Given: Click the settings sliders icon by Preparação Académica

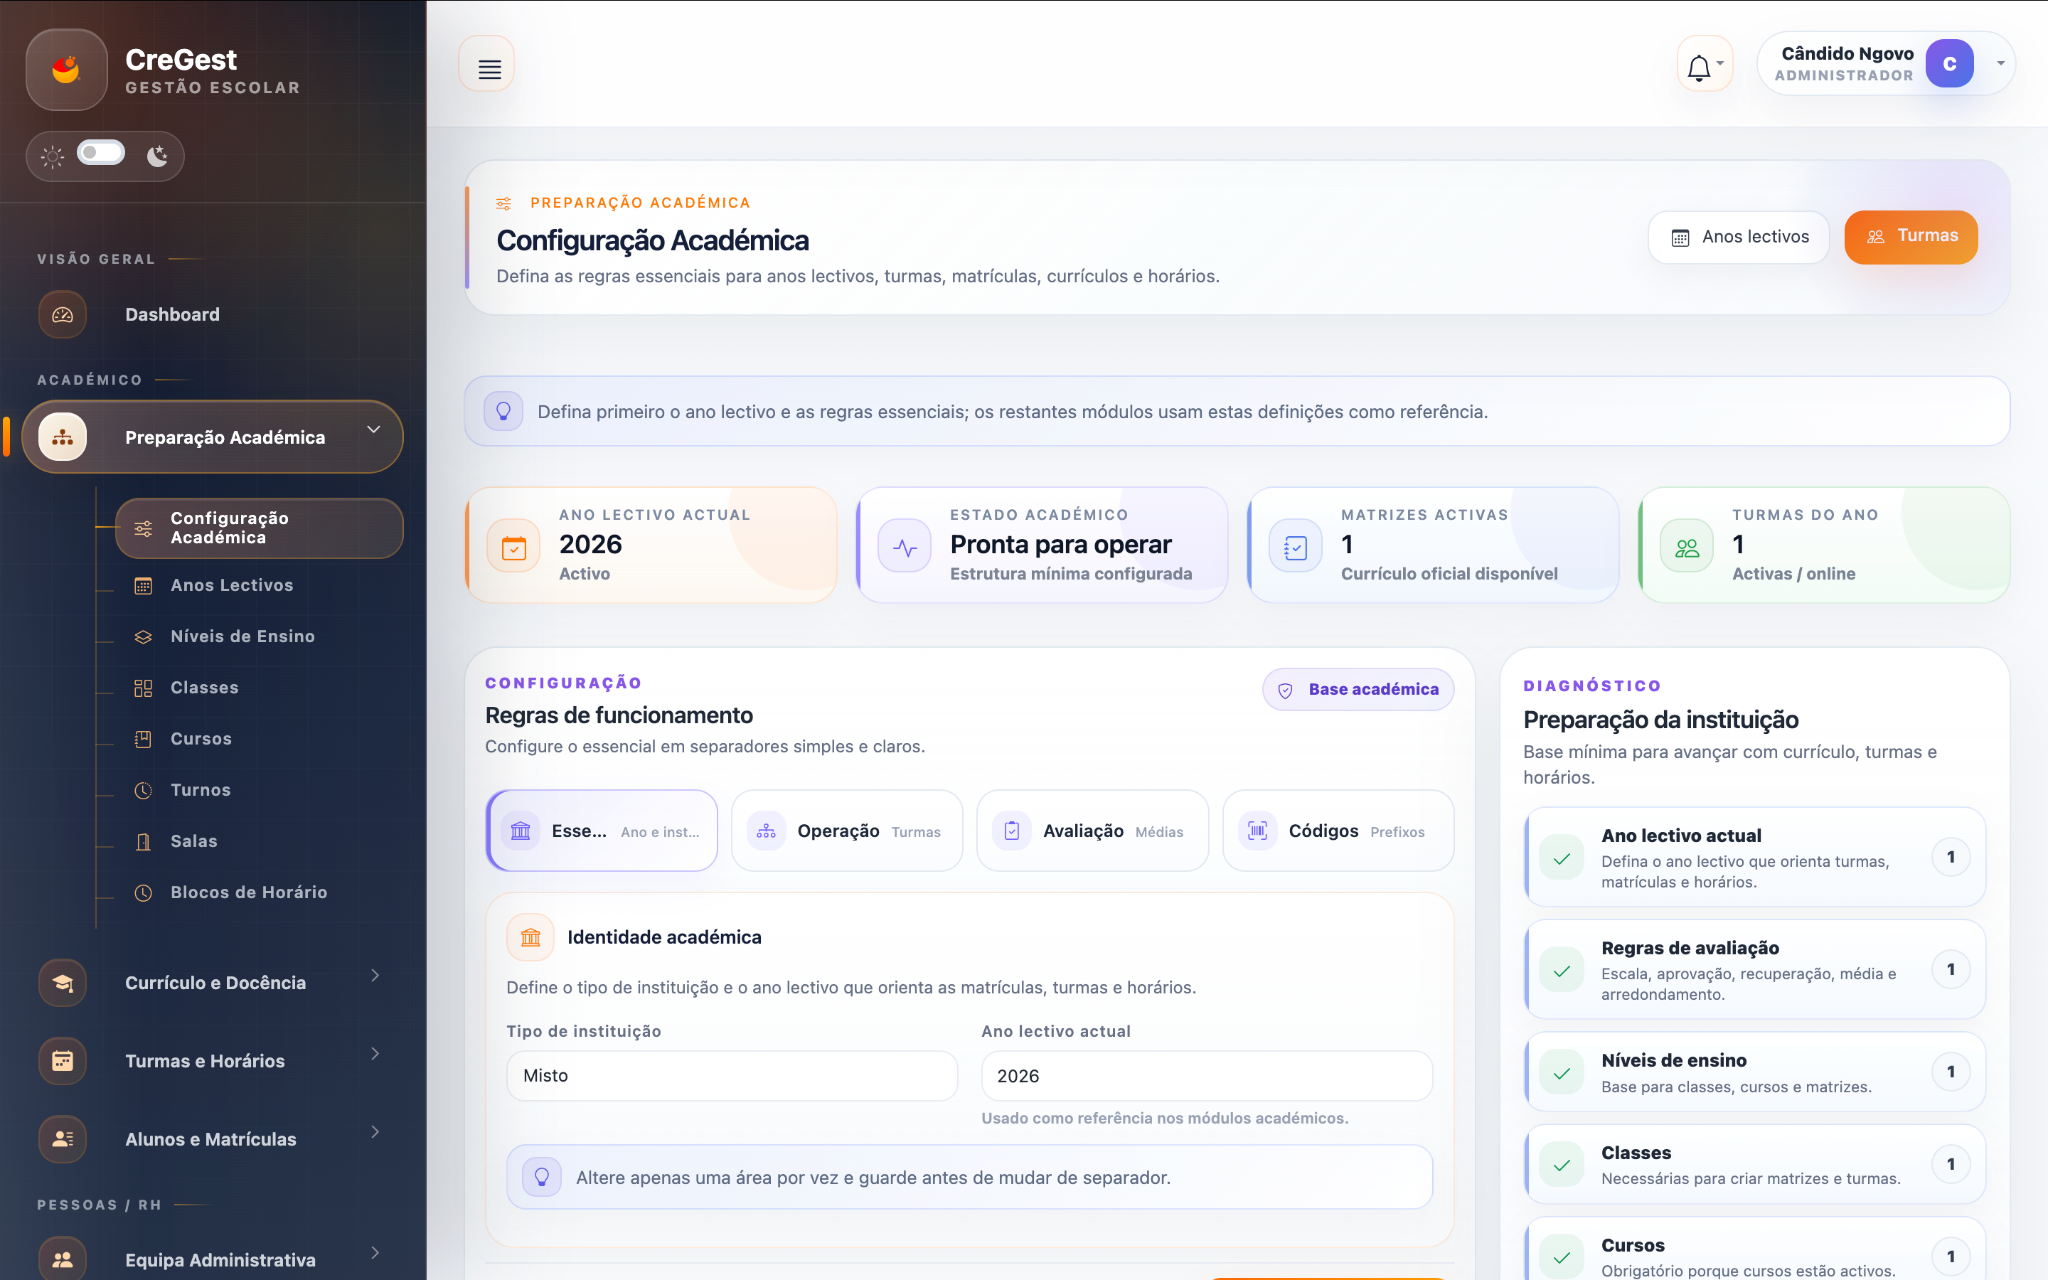Looking at the screenshot, I should pos(504,203).
